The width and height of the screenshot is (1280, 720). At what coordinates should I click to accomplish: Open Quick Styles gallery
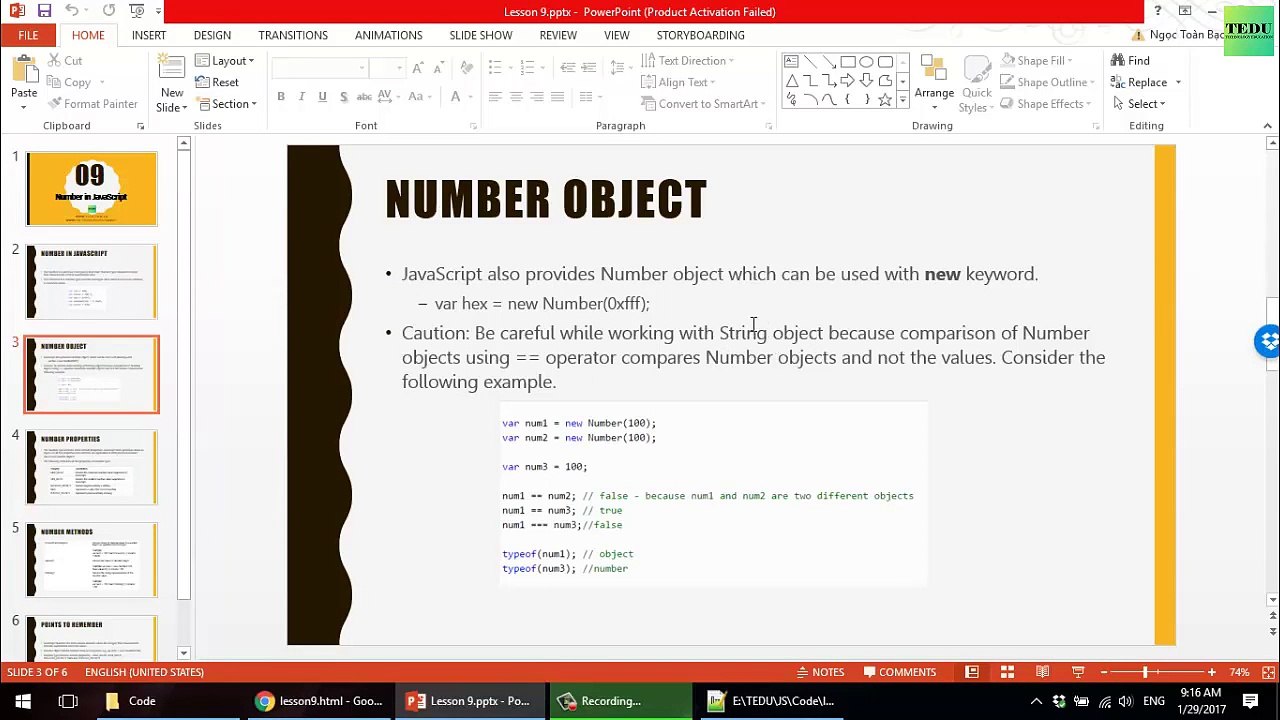974,82
